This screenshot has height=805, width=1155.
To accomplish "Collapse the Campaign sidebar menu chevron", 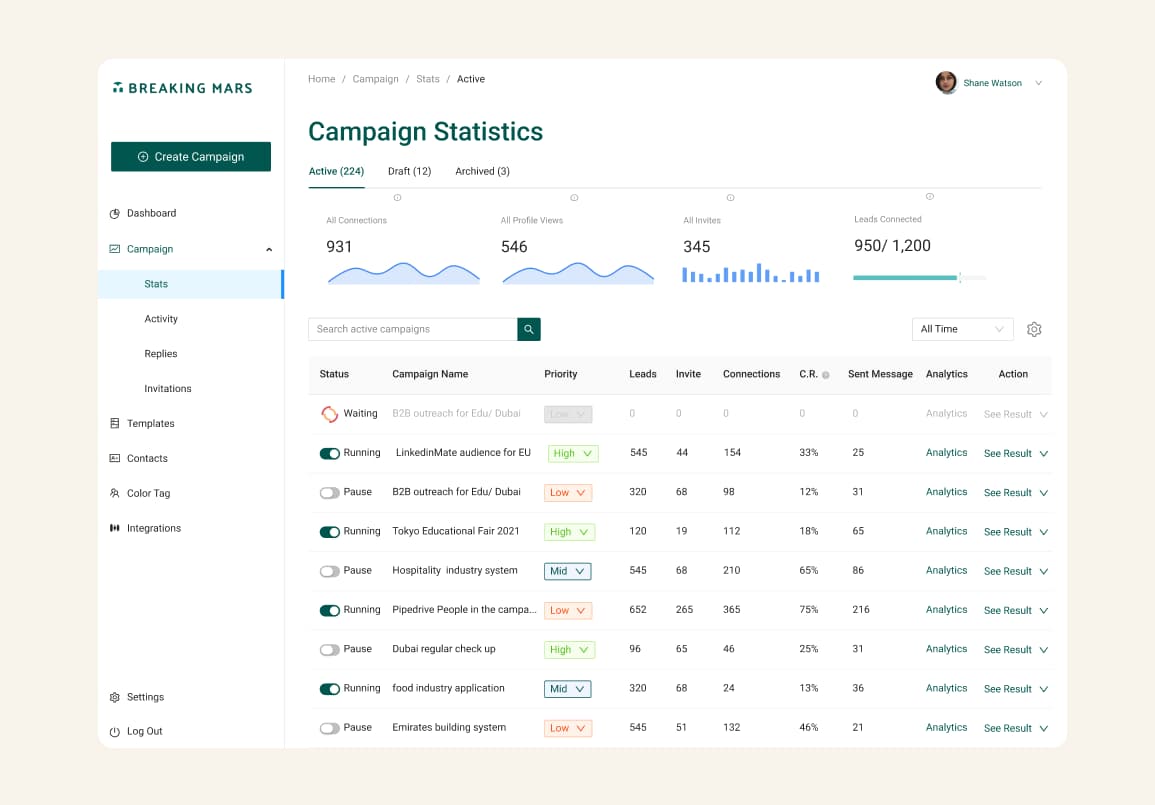I will click(269, 250).
